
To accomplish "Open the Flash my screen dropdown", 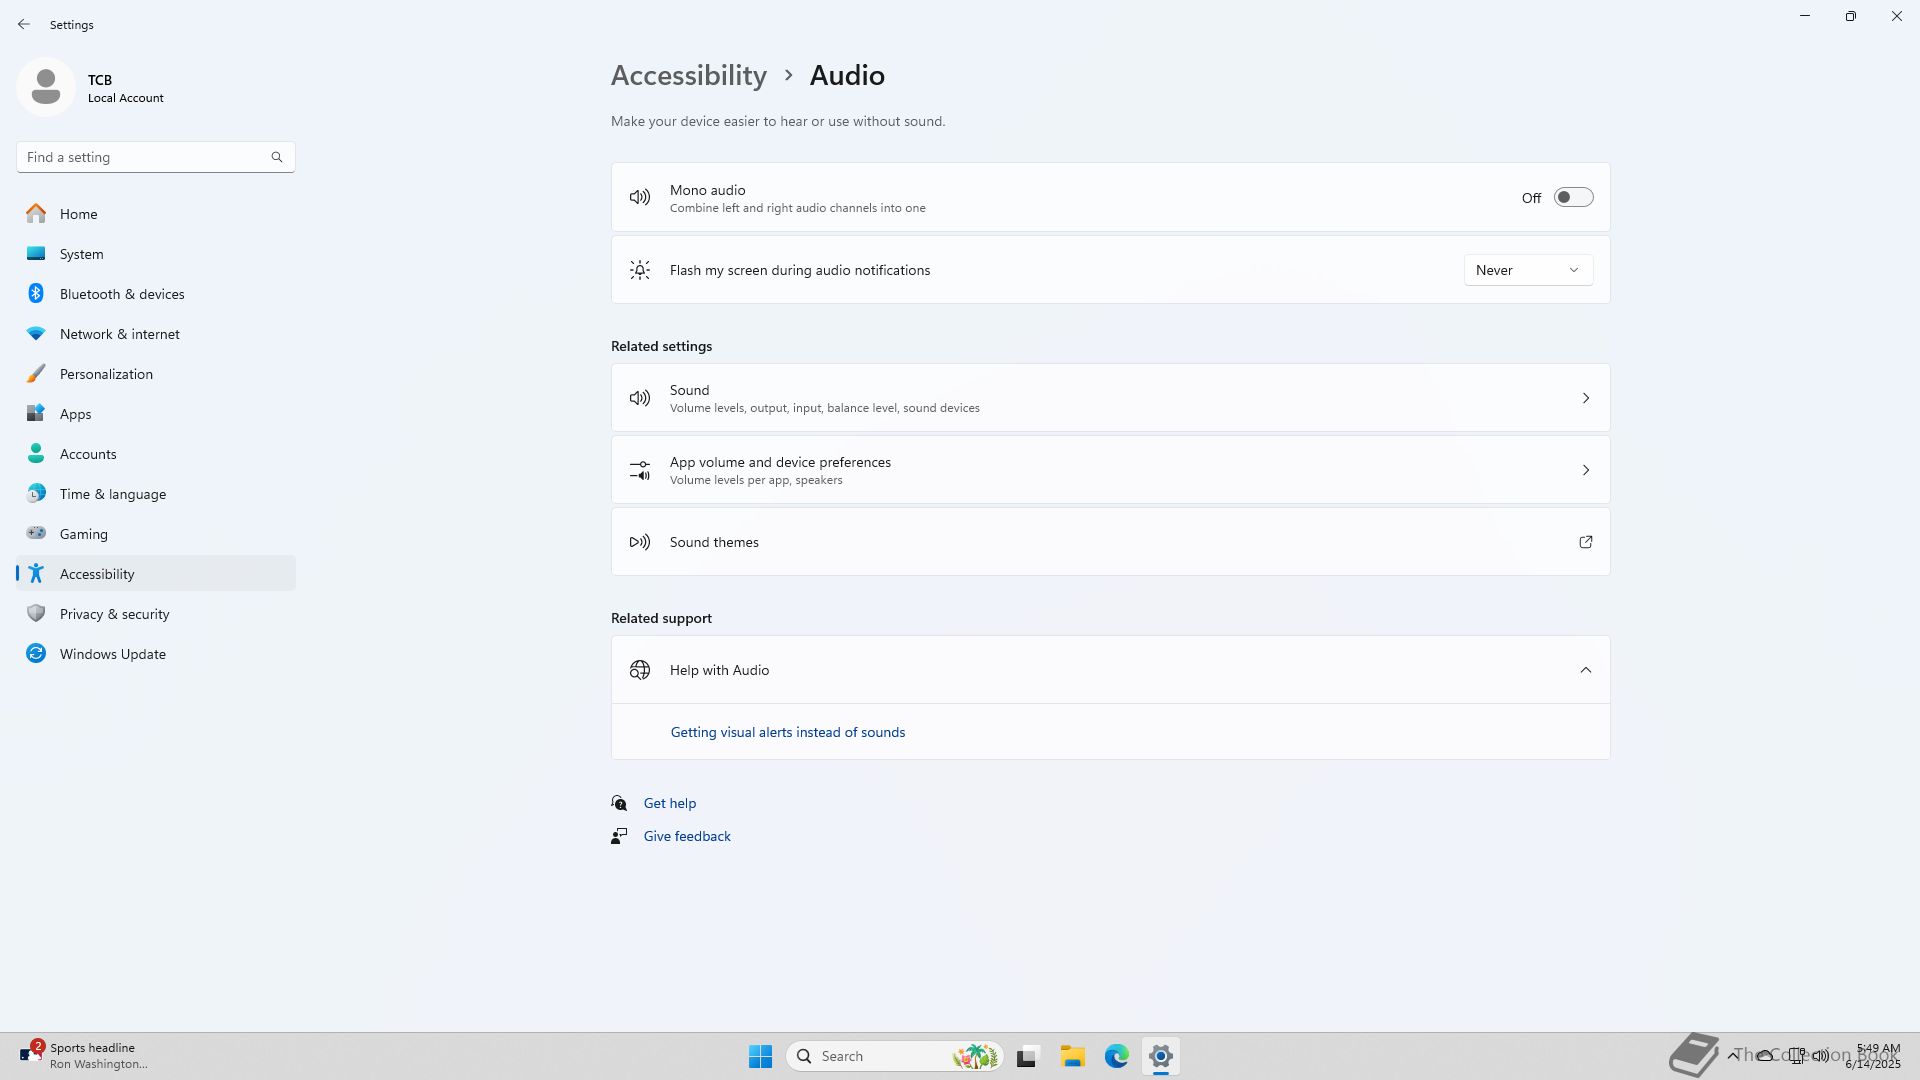I will pos(1527,270).
